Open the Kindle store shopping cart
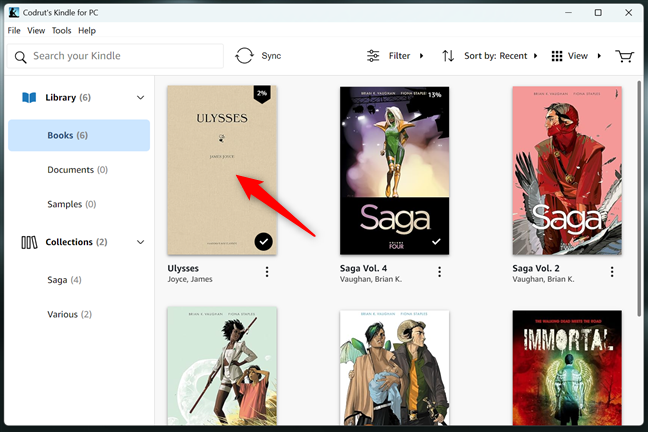 [624, 56]
